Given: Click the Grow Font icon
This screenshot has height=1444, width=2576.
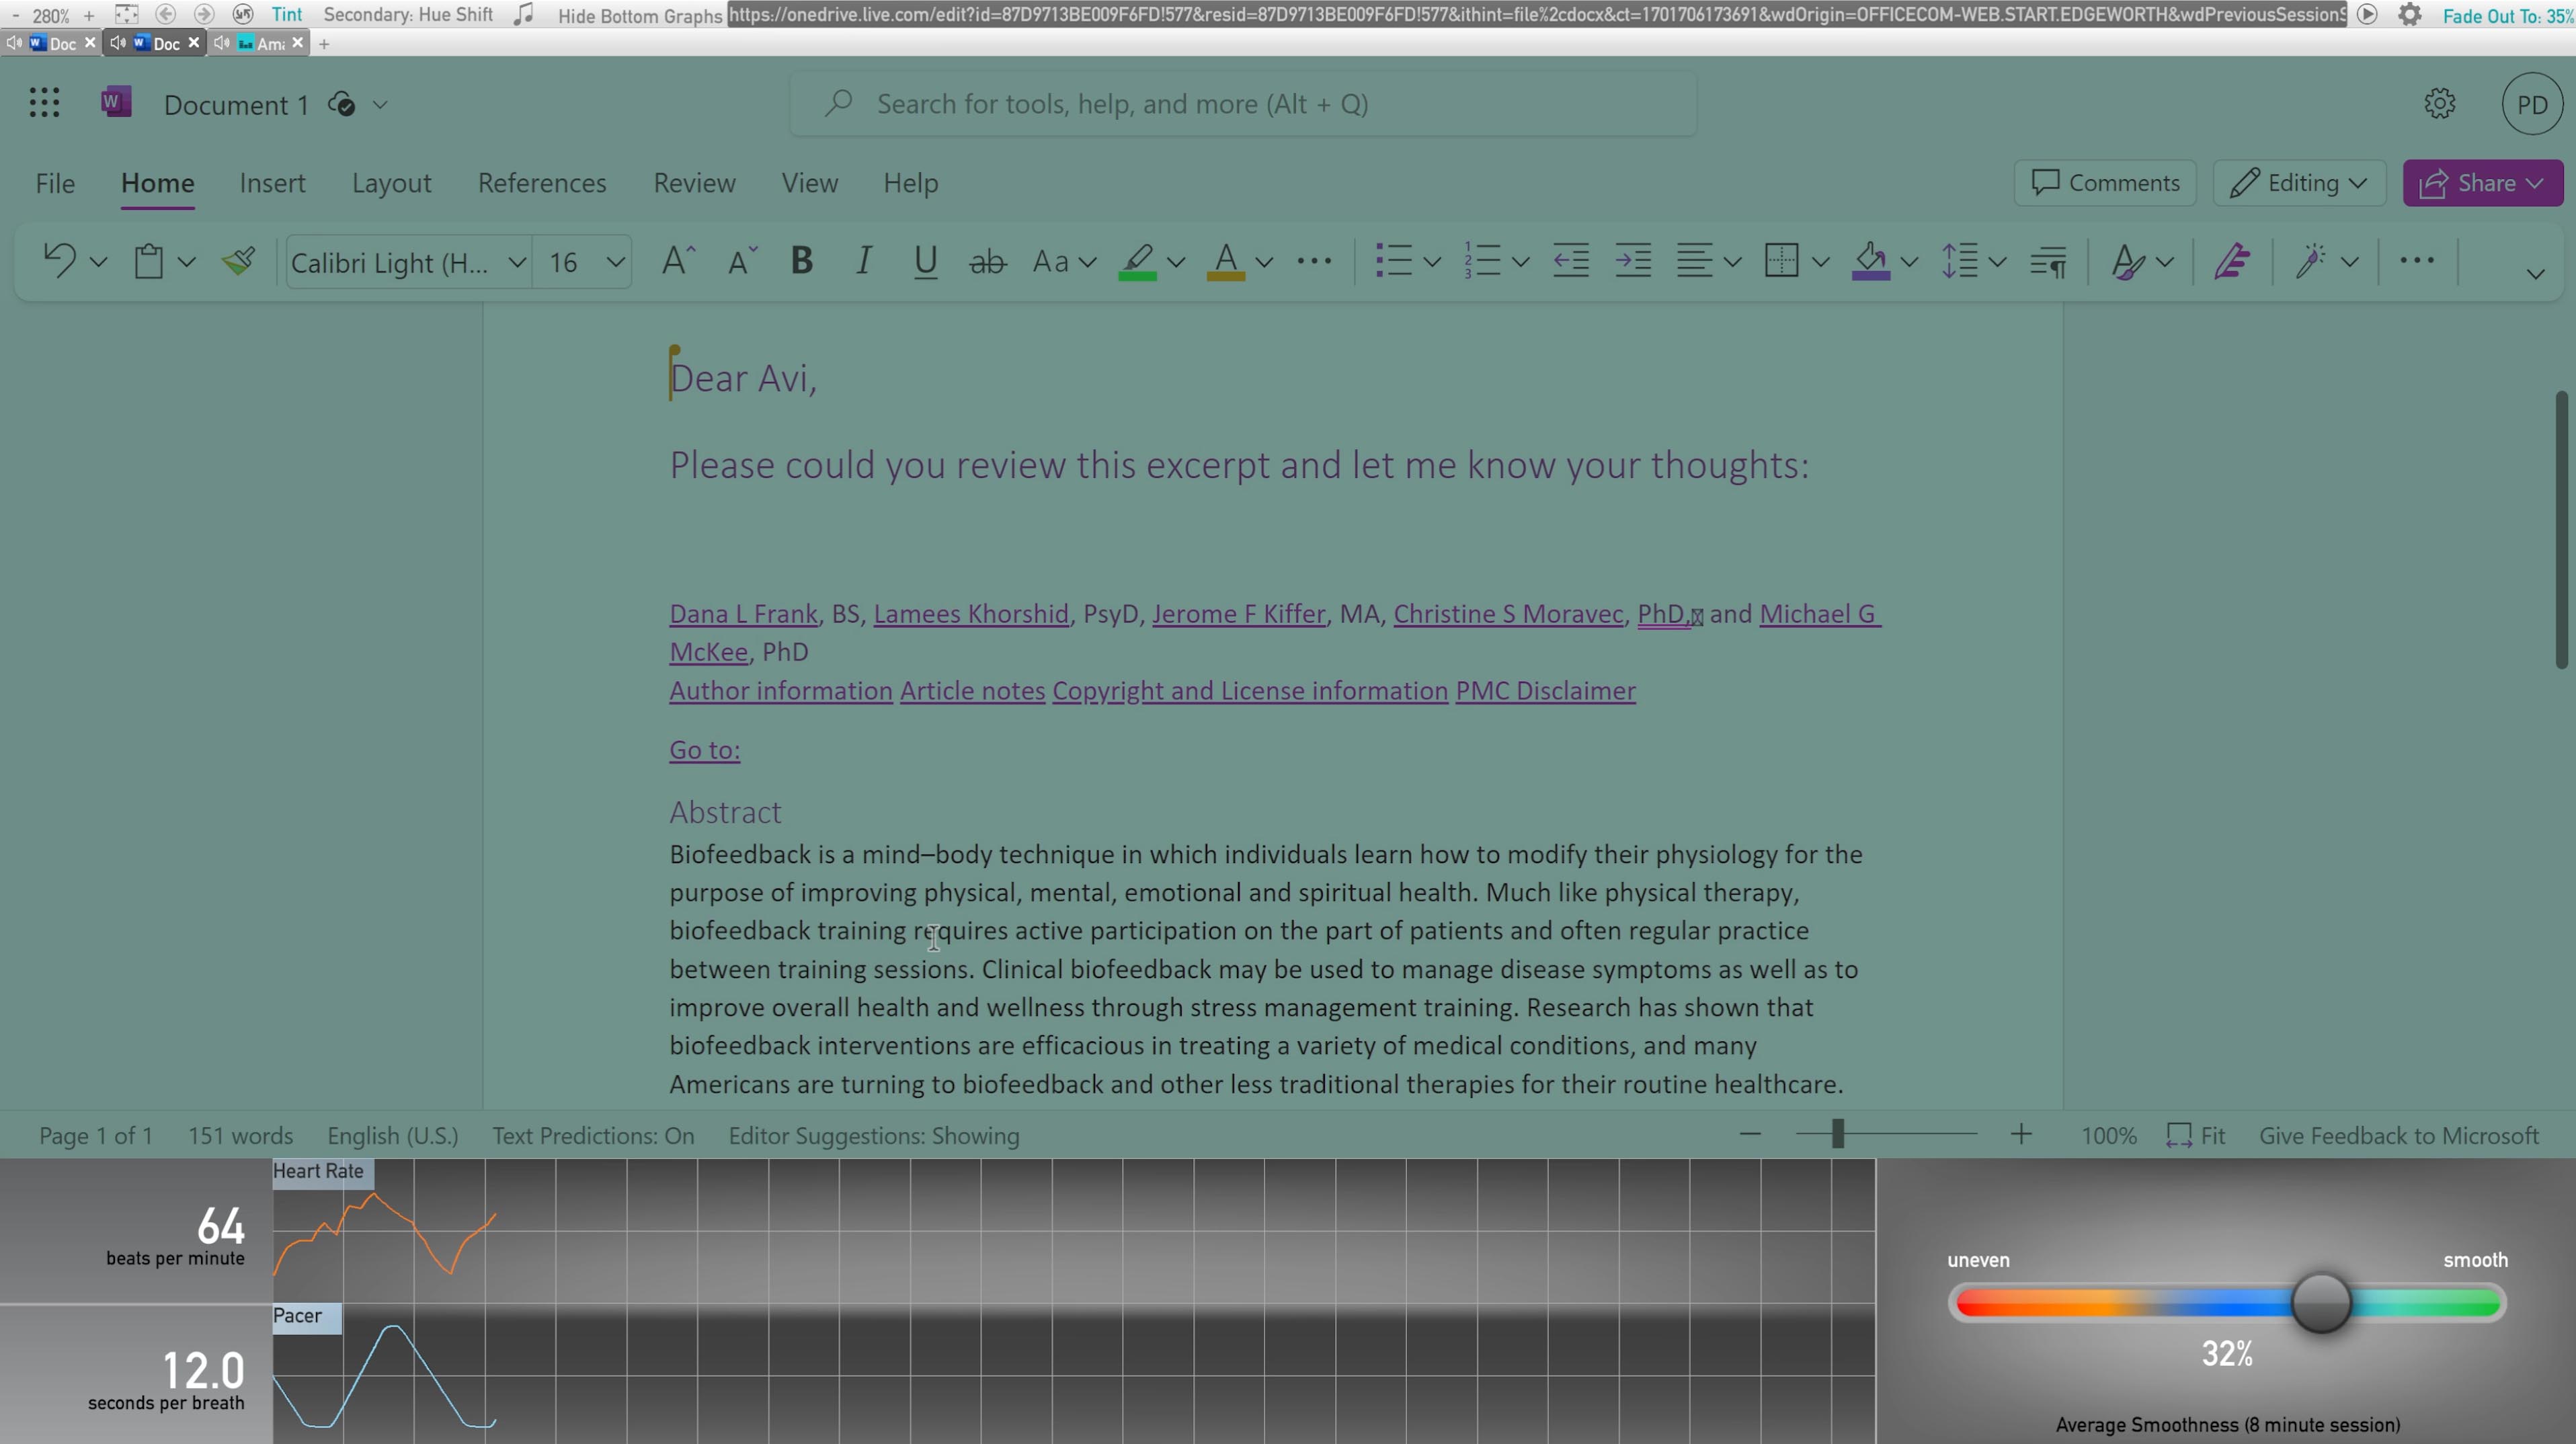Looking at the screenshot, I should click(x=678, y=262).
